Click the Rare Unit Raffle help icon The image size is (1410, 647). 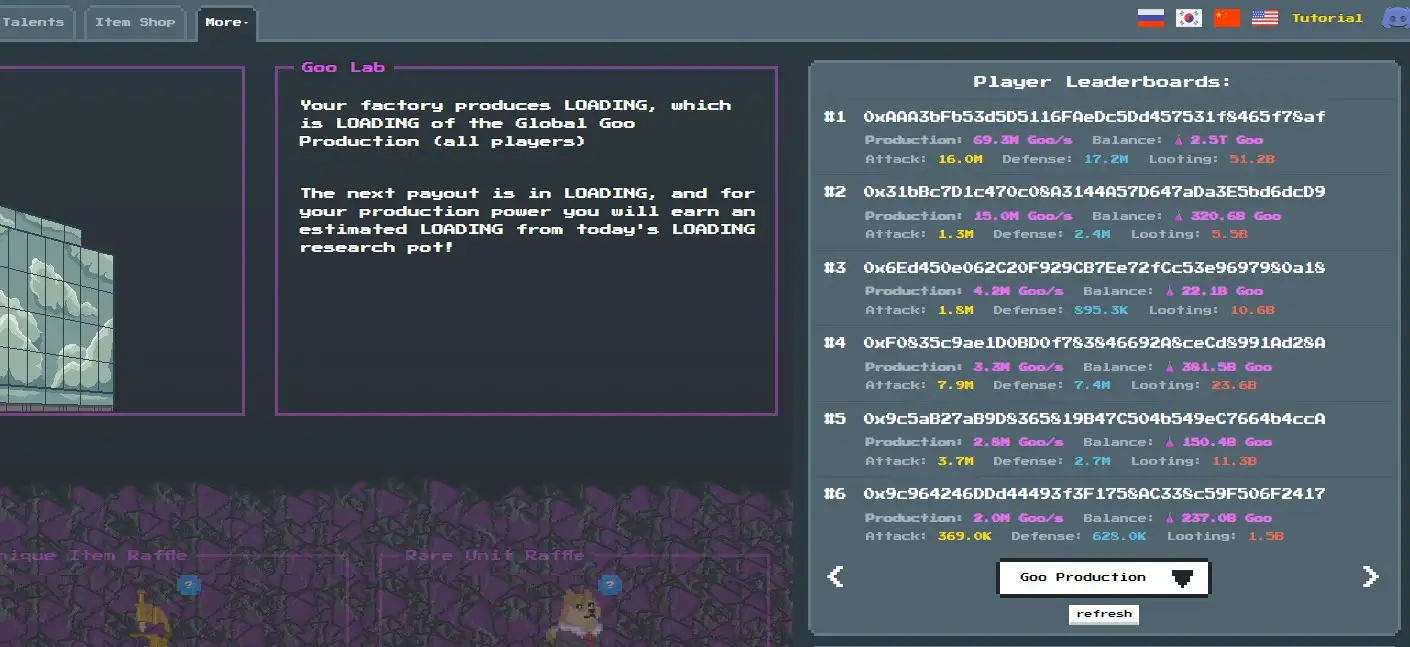[609, 585]
